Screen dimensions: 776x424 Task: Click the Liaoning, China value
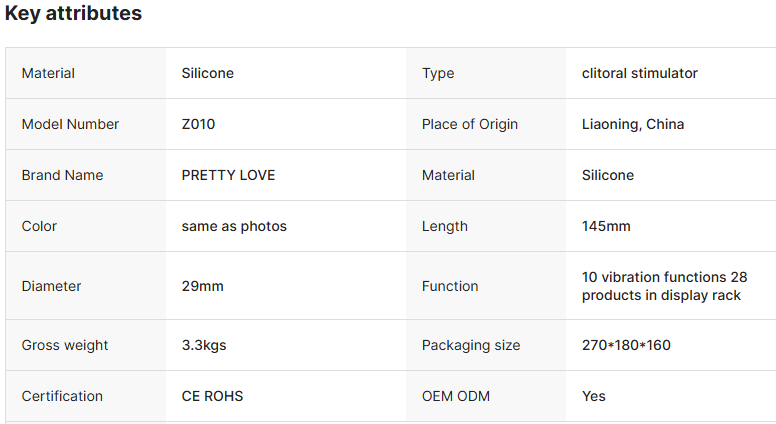633,124
